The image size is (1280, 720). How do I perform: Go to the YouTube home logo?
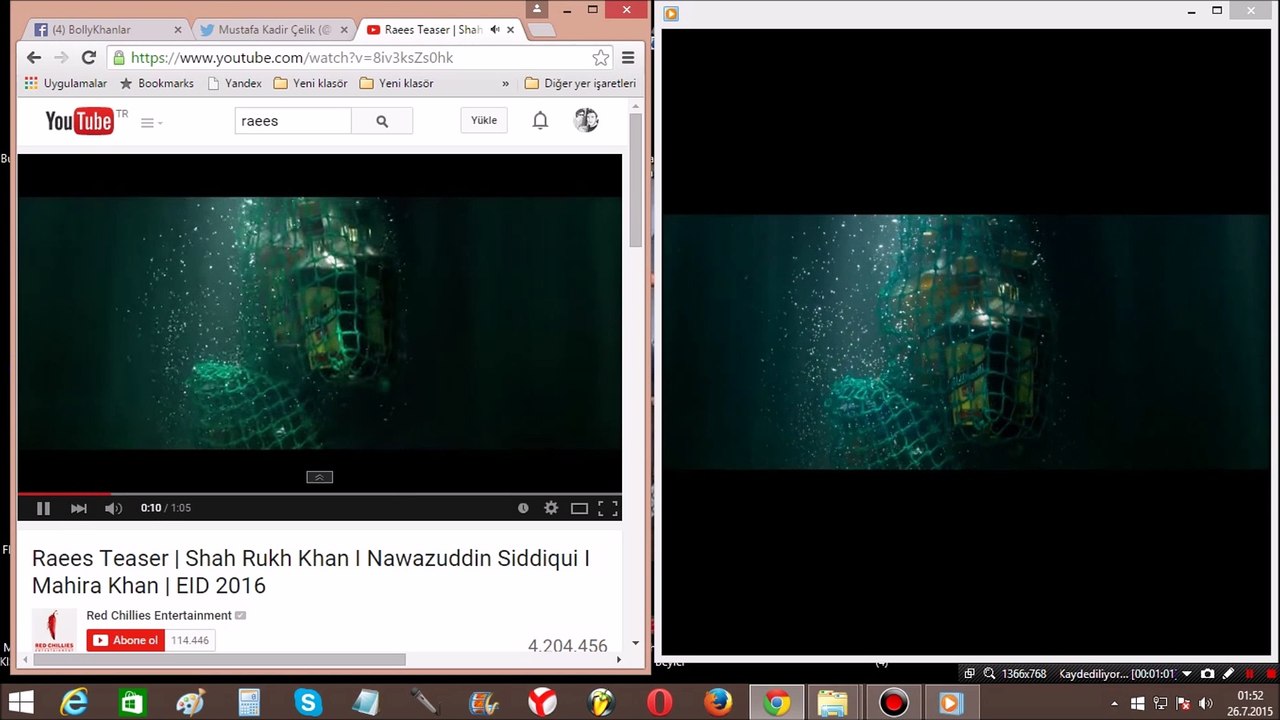coord(80,121)
